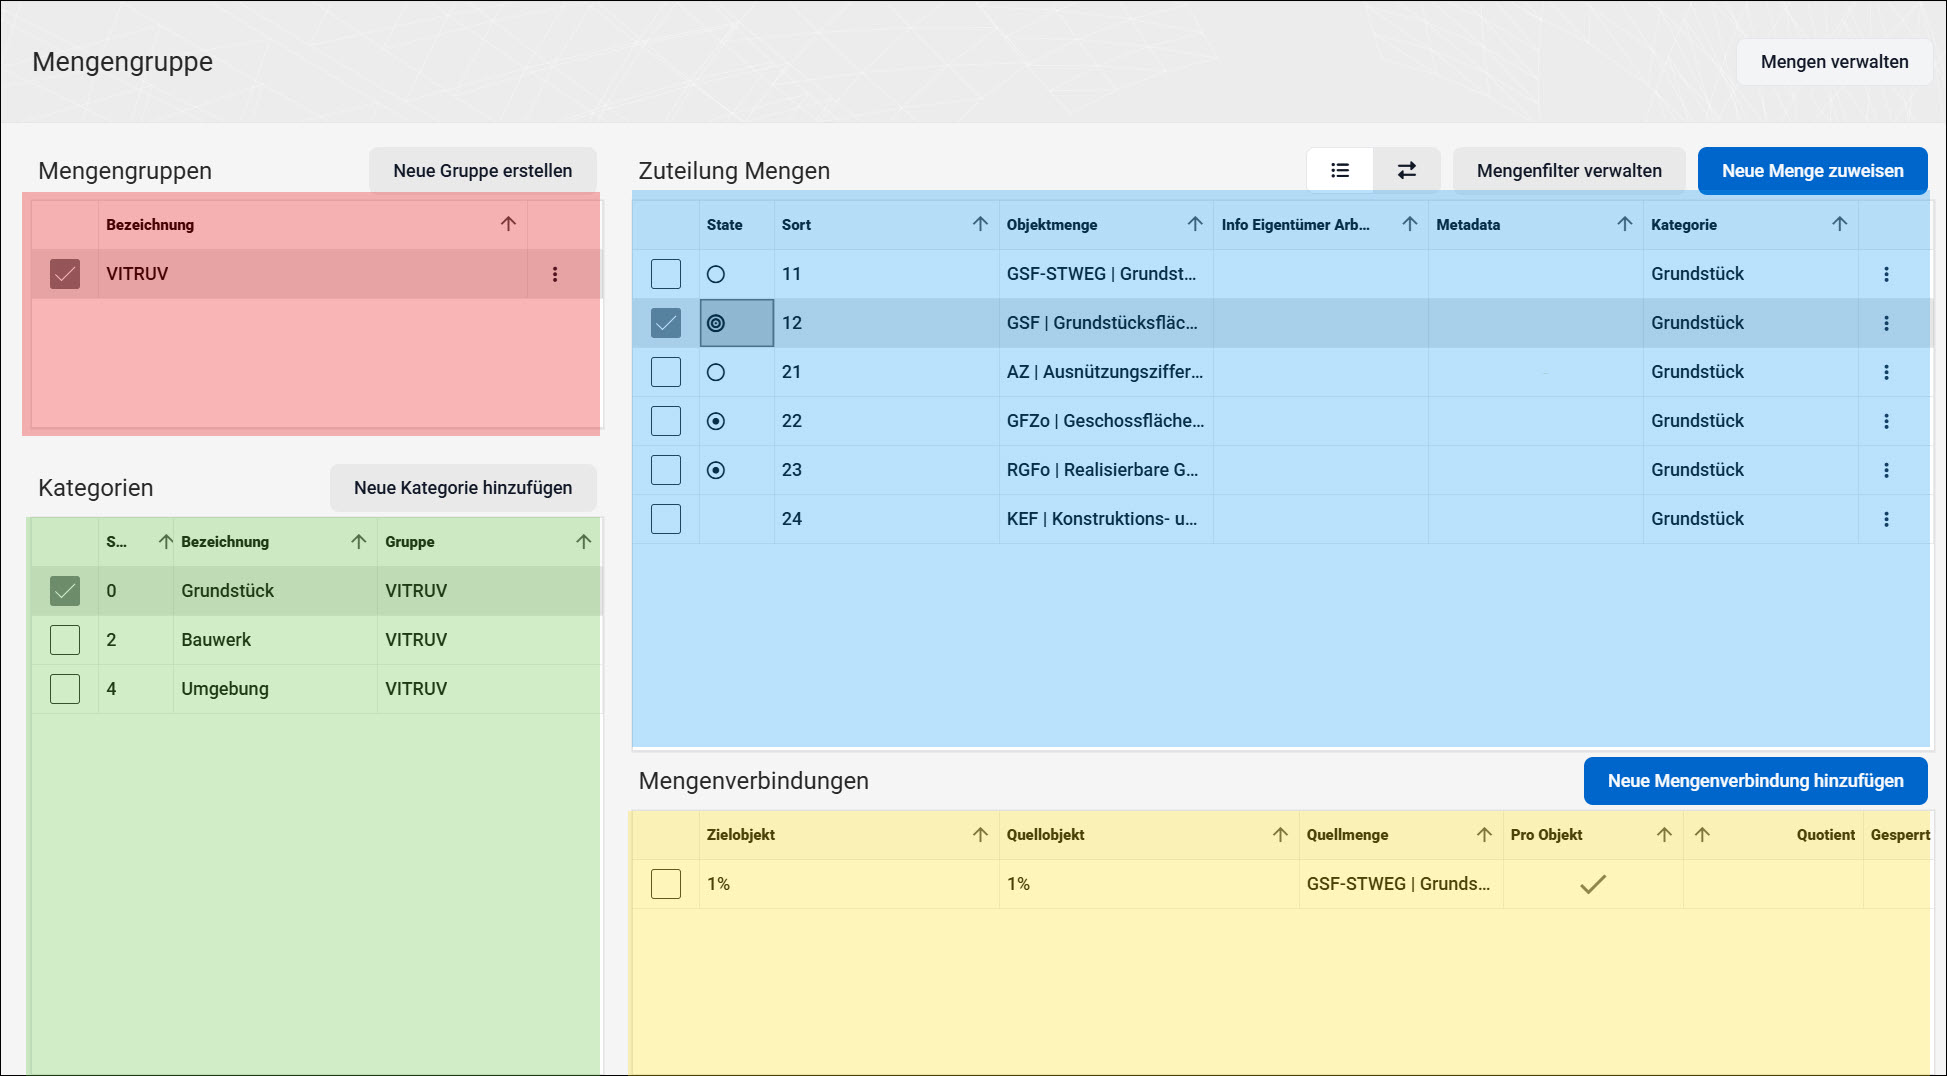Screen dimensions: 1947x1076
Task: Open three-dot menu for VITRUV group
Action: [x=555, y=274]
